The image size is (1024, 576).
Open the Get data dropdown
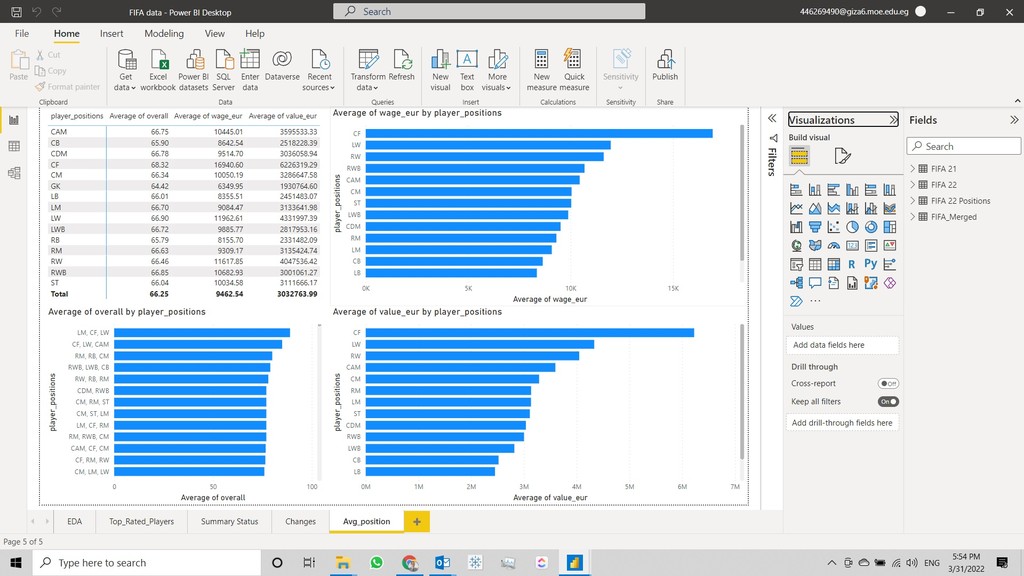point(125,71)
